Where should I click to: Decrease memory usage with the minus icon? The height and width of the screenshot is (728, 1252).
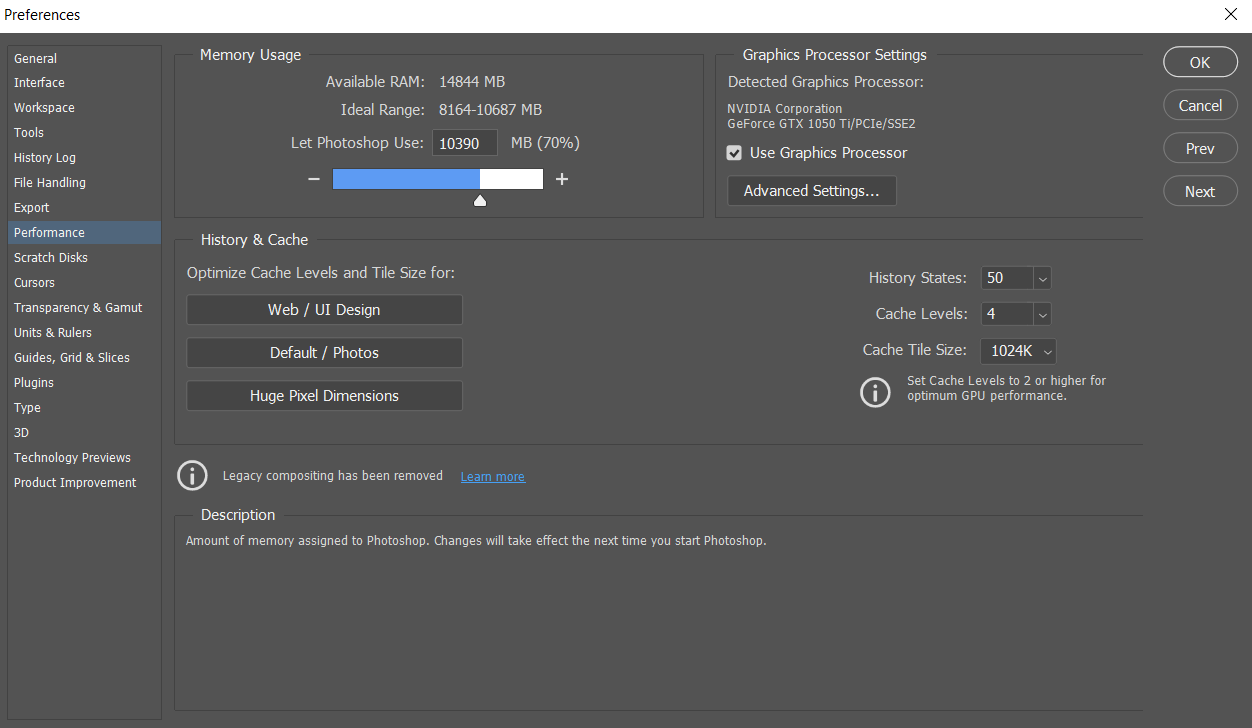[313, 179]
